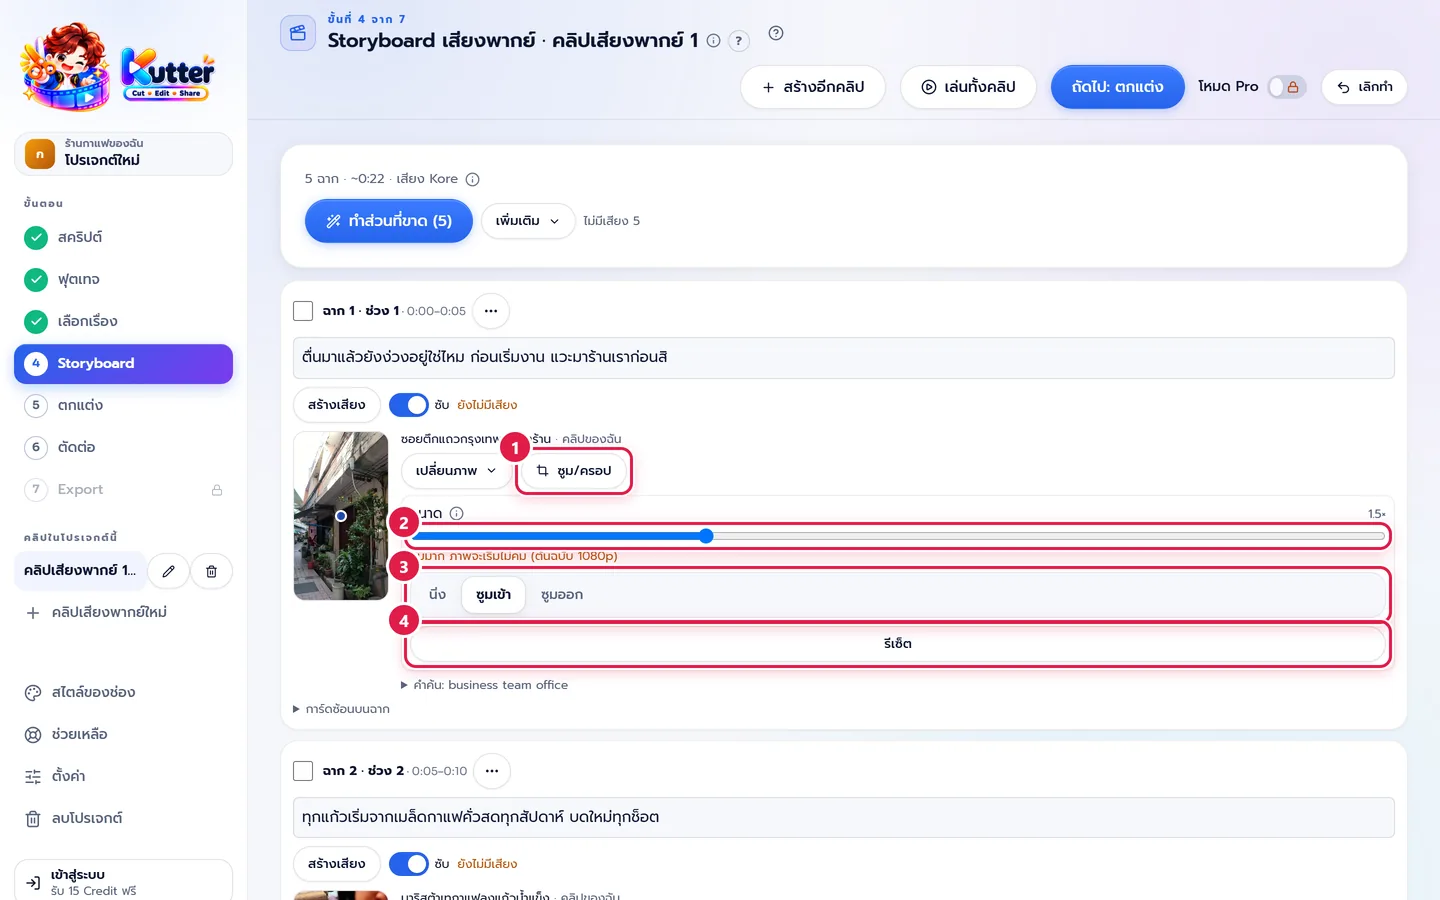Screen dimensions: 1440x900
Task: Open the circled help question icon in header
Action: pos(776,33)
